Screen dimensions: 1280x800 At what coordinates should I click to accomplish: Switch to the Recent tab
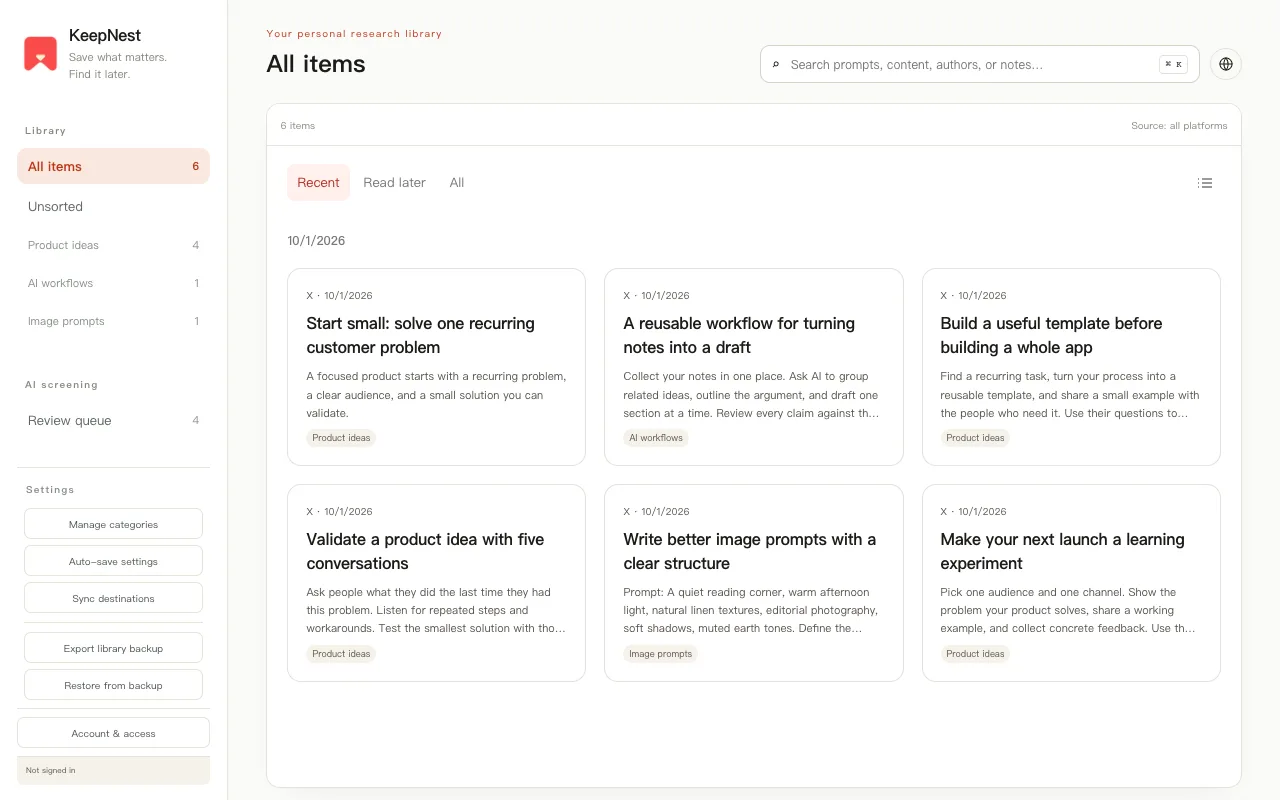318,182
